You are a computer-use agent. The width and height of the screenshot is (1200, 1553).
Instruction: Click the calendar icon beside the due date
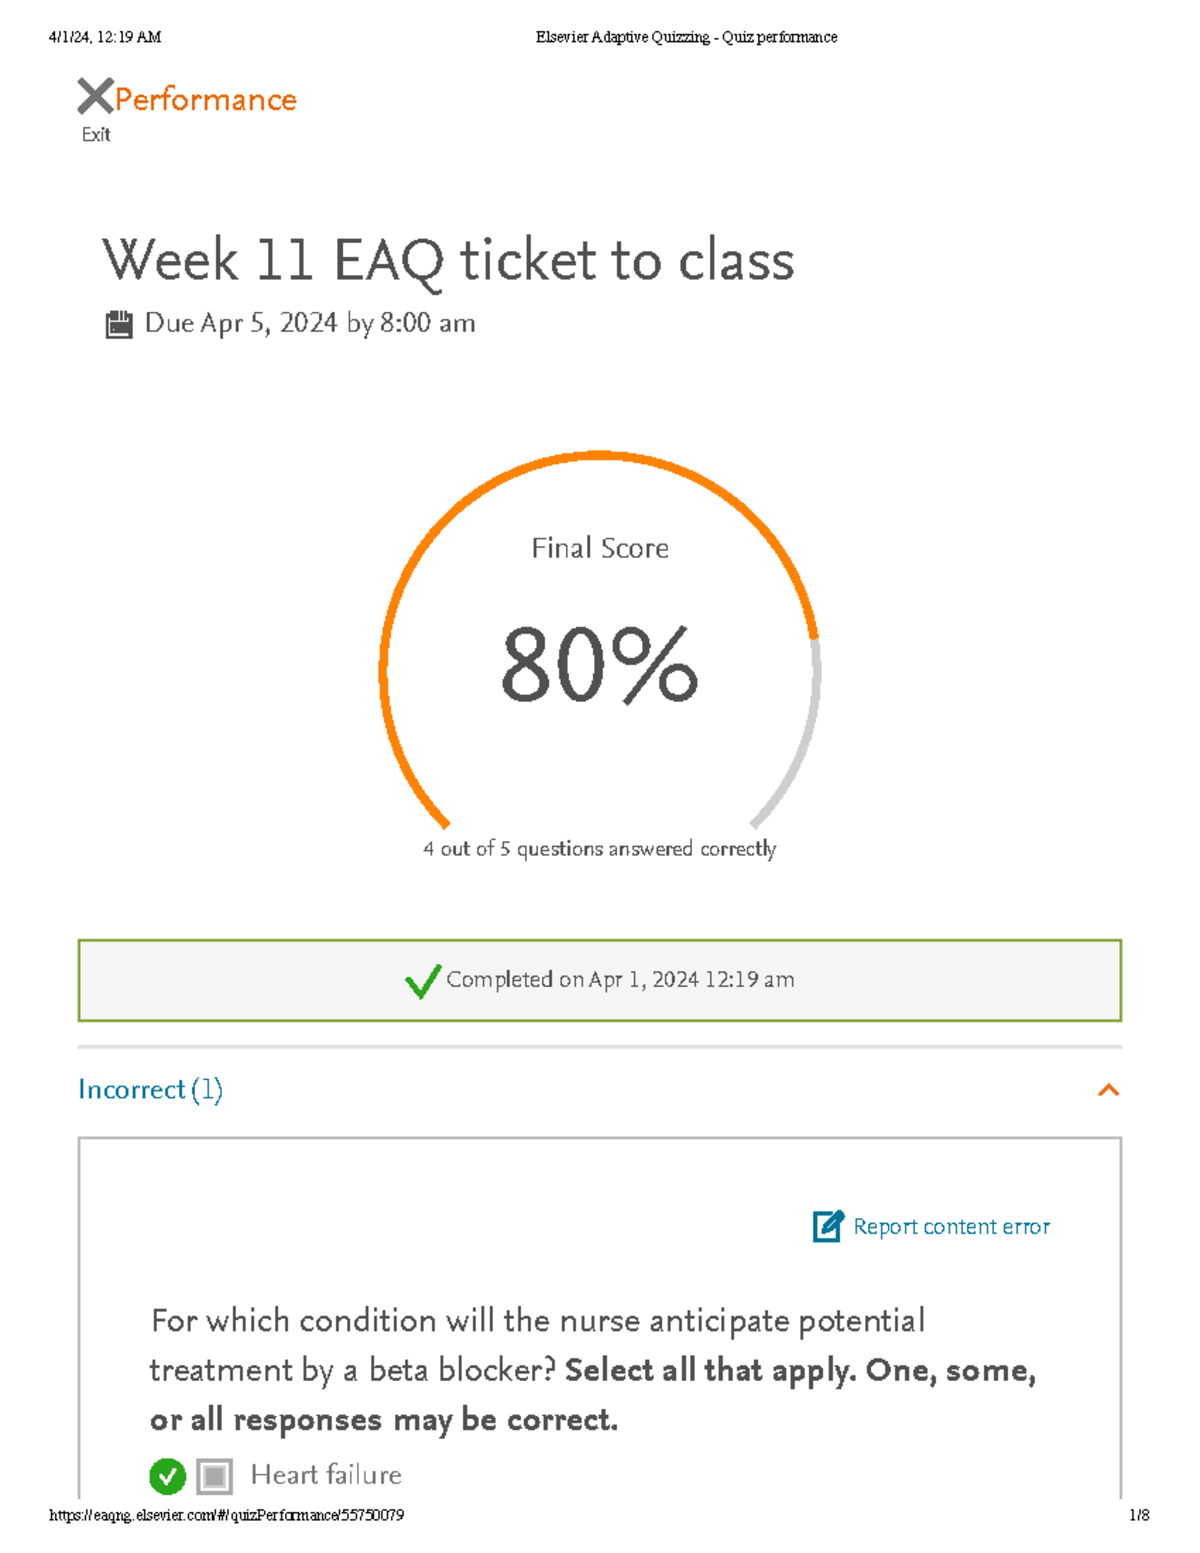(120, 321)
